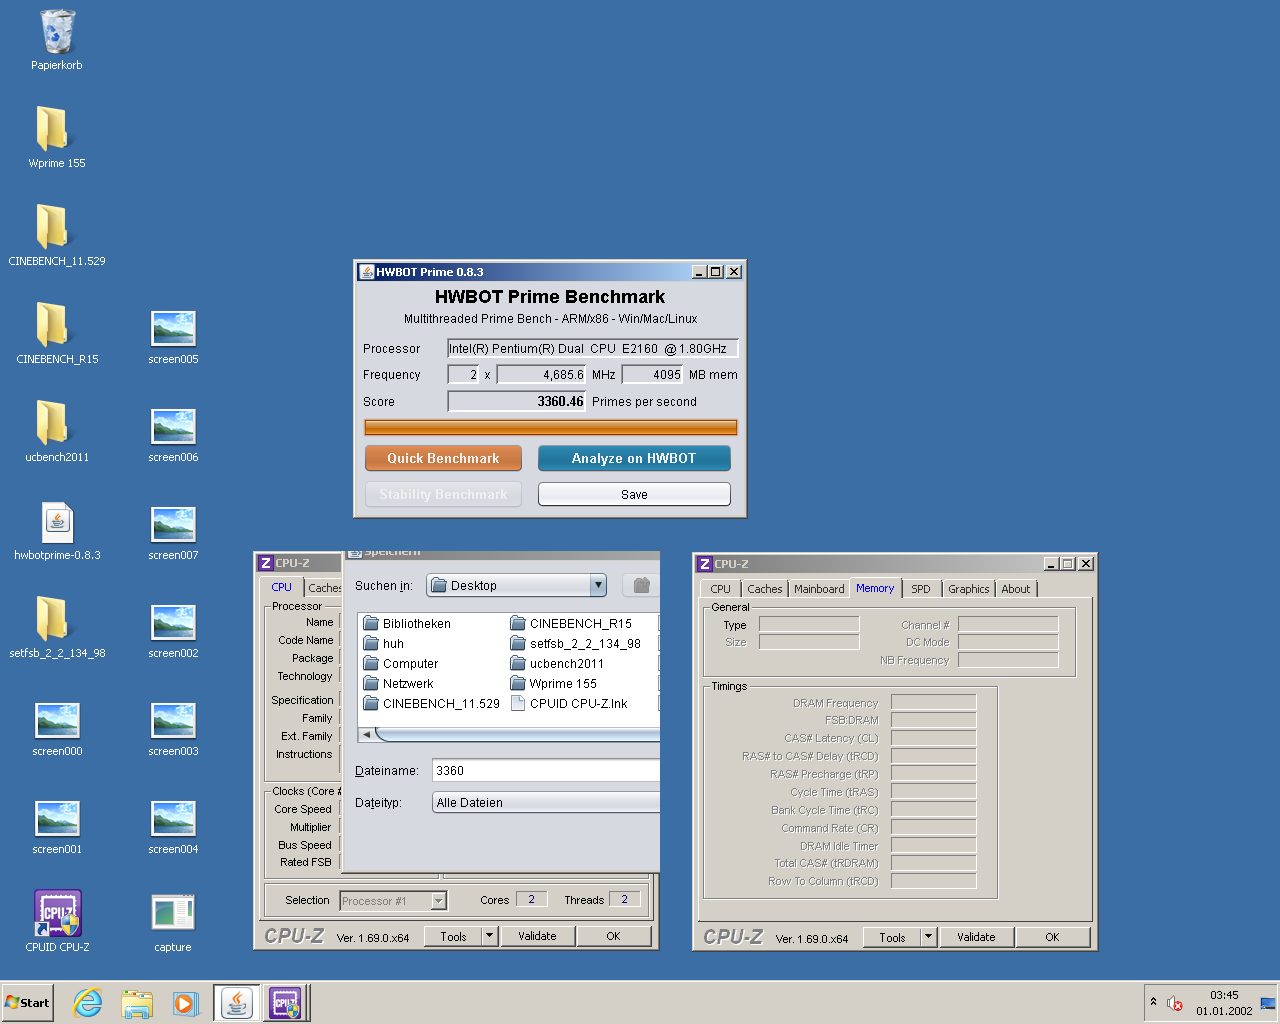
Task: Select Netzwerk in the save dialog list
Action: pos(398,683)
